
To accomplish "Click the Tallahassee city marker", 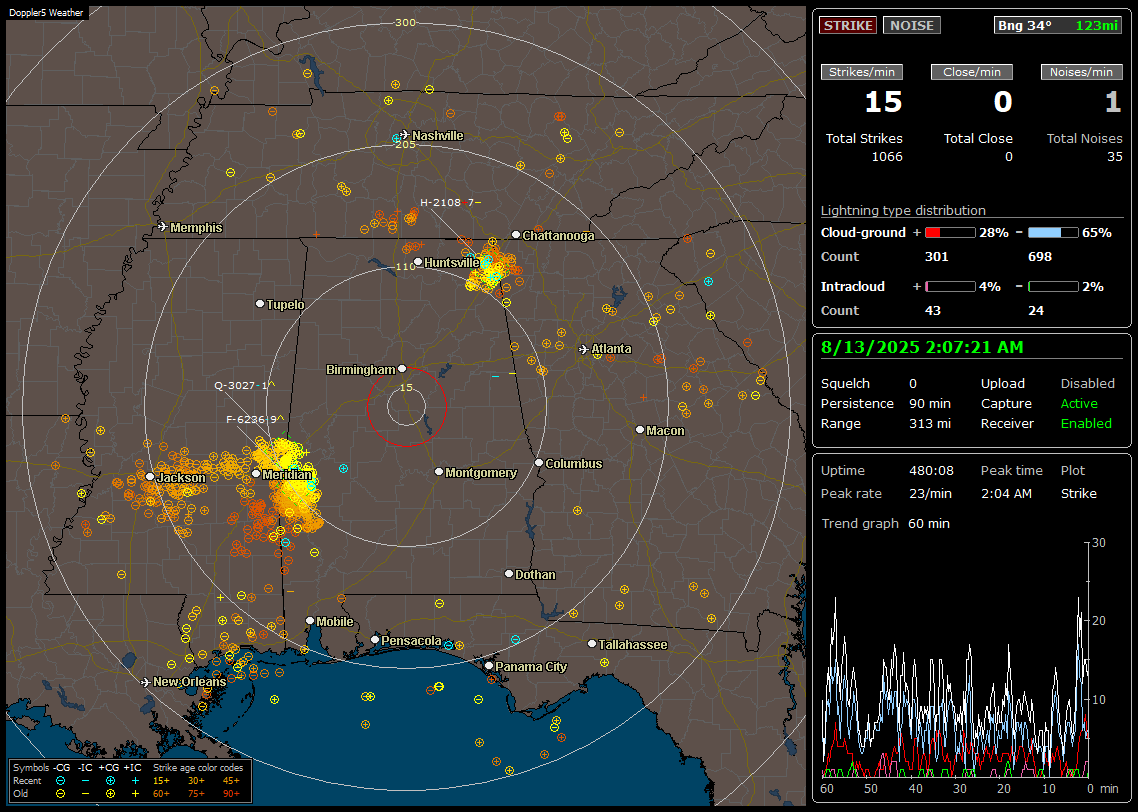I will coord(592,644).
